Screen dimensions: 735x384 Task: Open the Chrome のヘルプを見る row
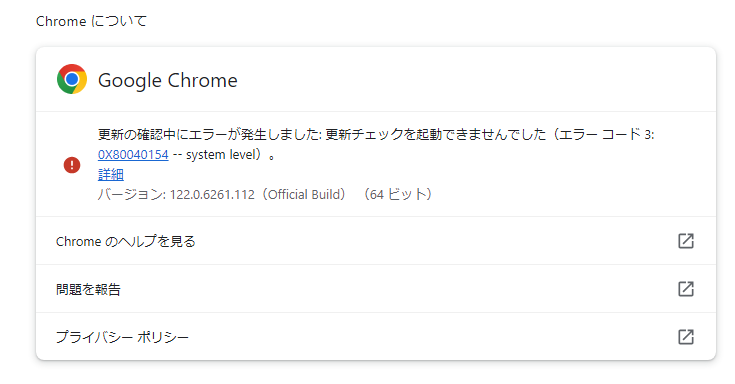click(376, 241)
